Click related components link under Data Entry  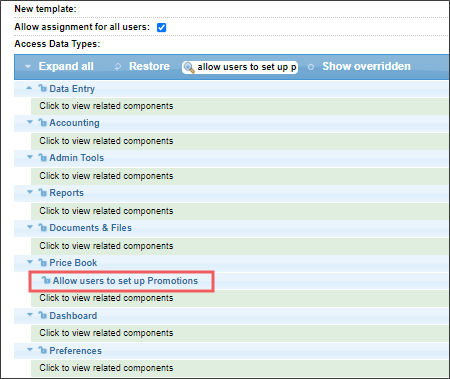pyautogui.click(x=106, y=106)
